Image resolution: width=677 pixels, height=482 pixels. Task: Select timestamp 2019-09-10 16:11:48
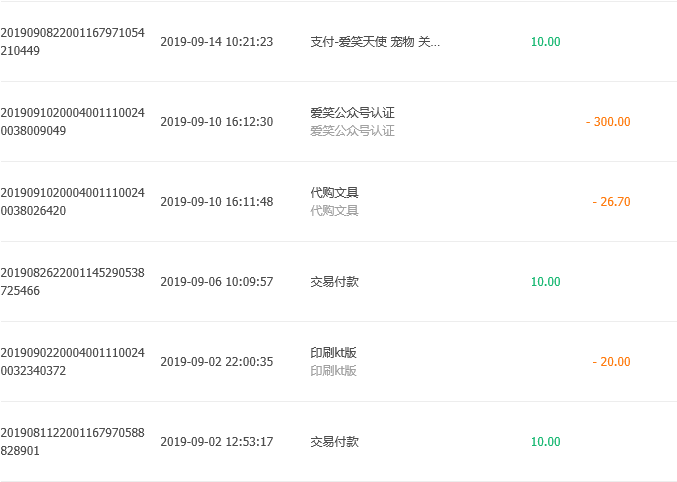(x=217, y=201)
